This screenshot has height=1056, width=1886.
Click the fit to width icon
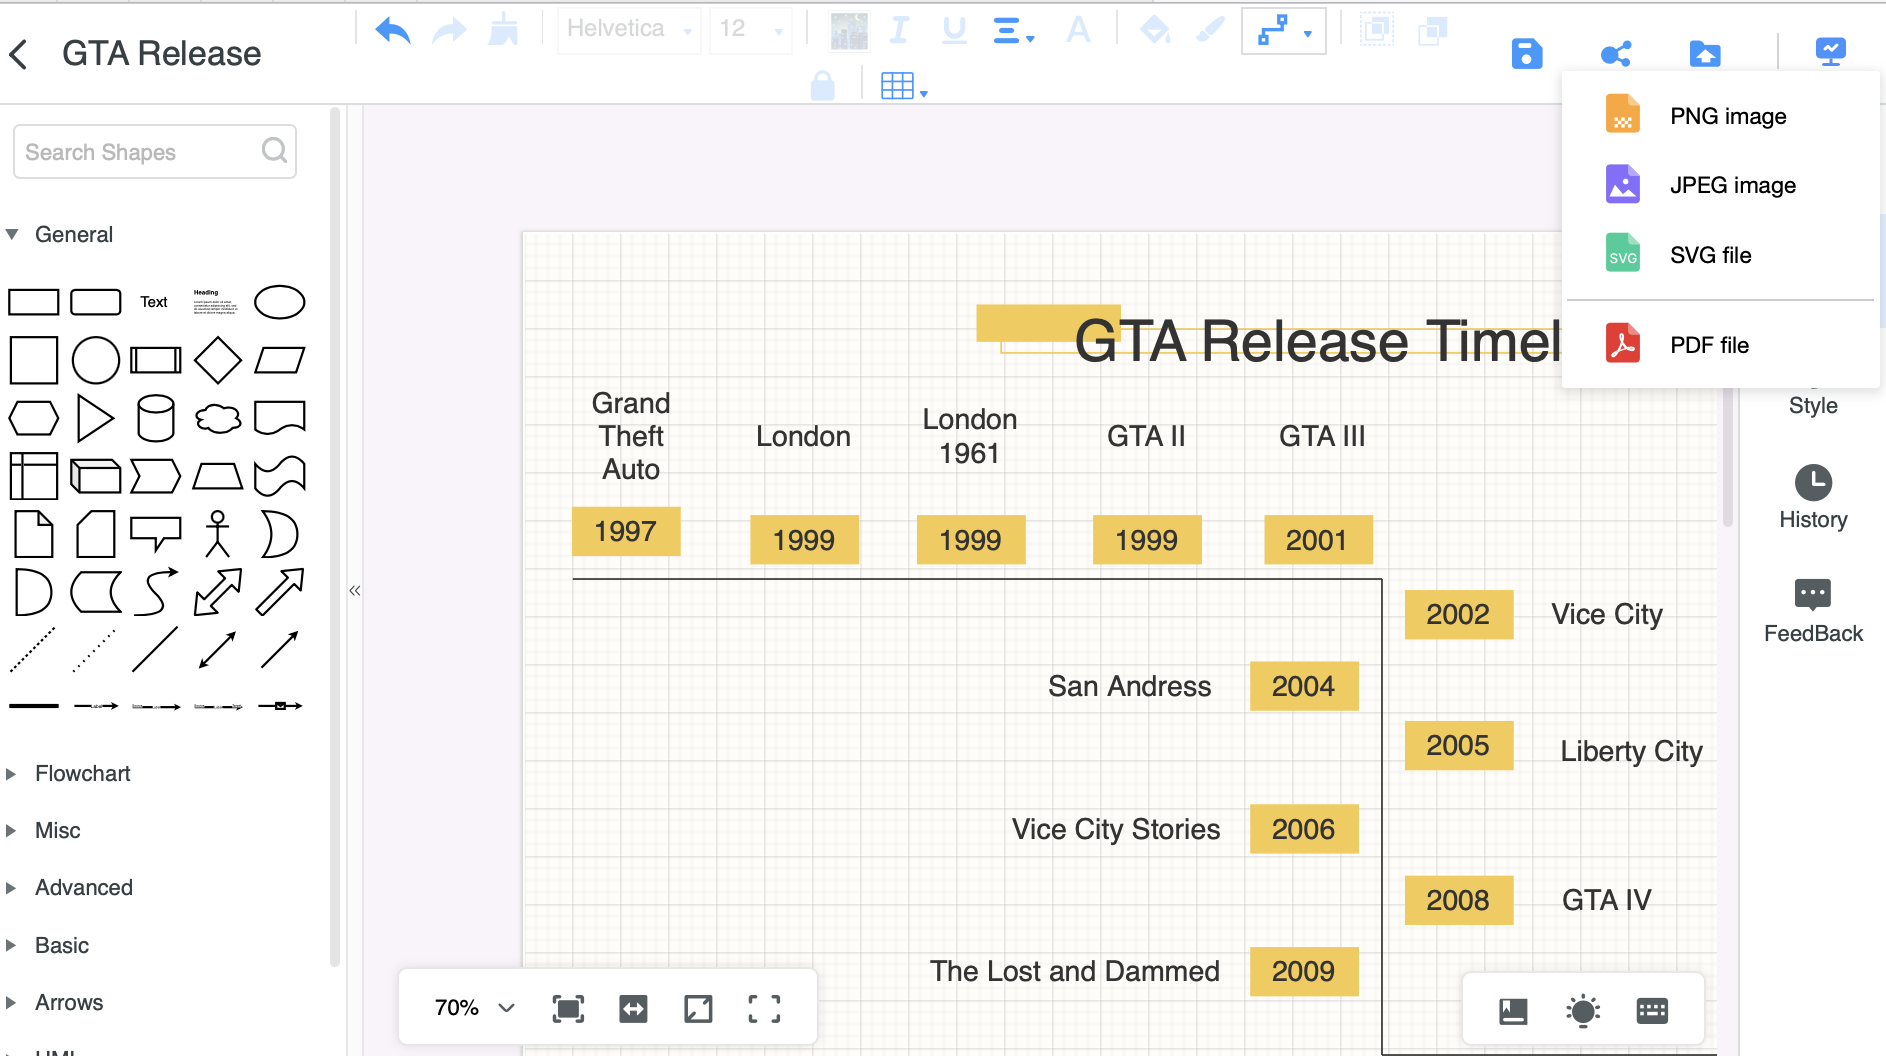click(633, 1009)
